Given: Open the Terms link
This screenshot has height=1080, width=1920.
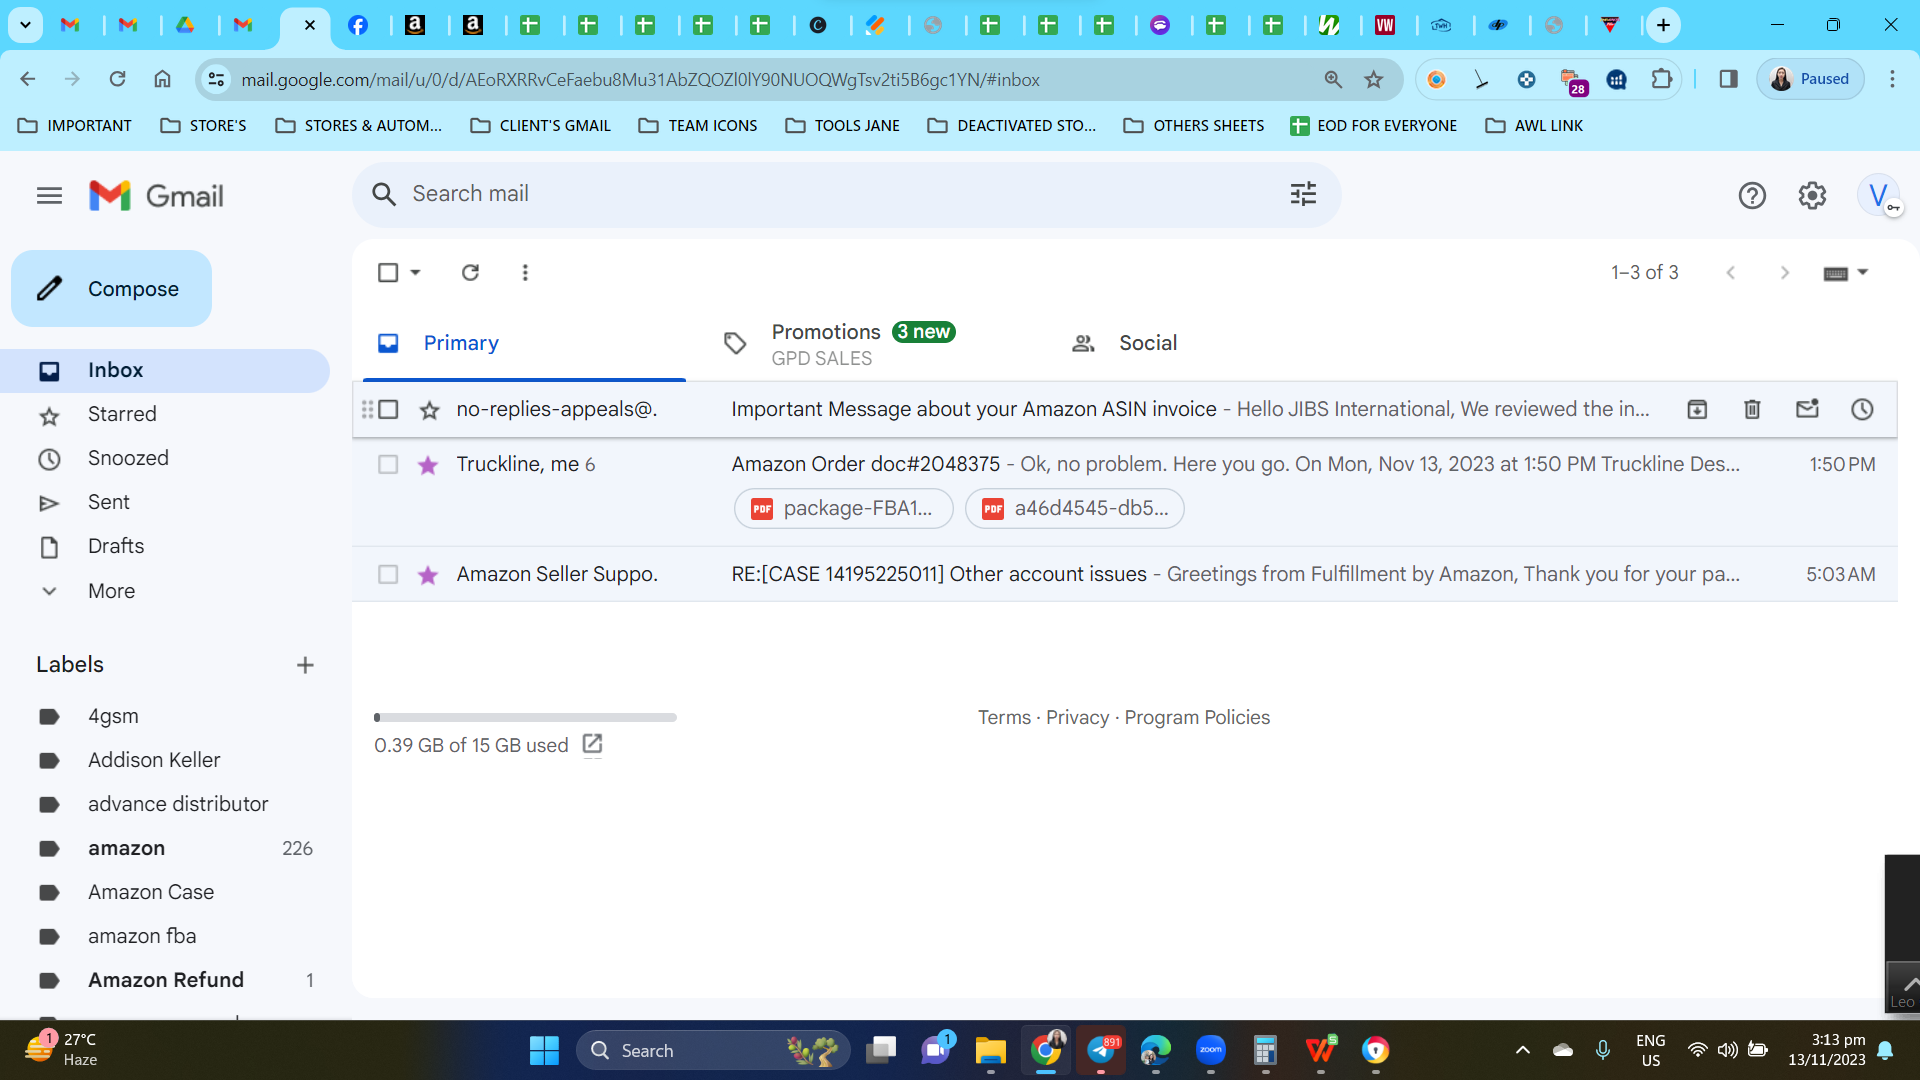Looking at the screenshot, I should pos(1004,717).
